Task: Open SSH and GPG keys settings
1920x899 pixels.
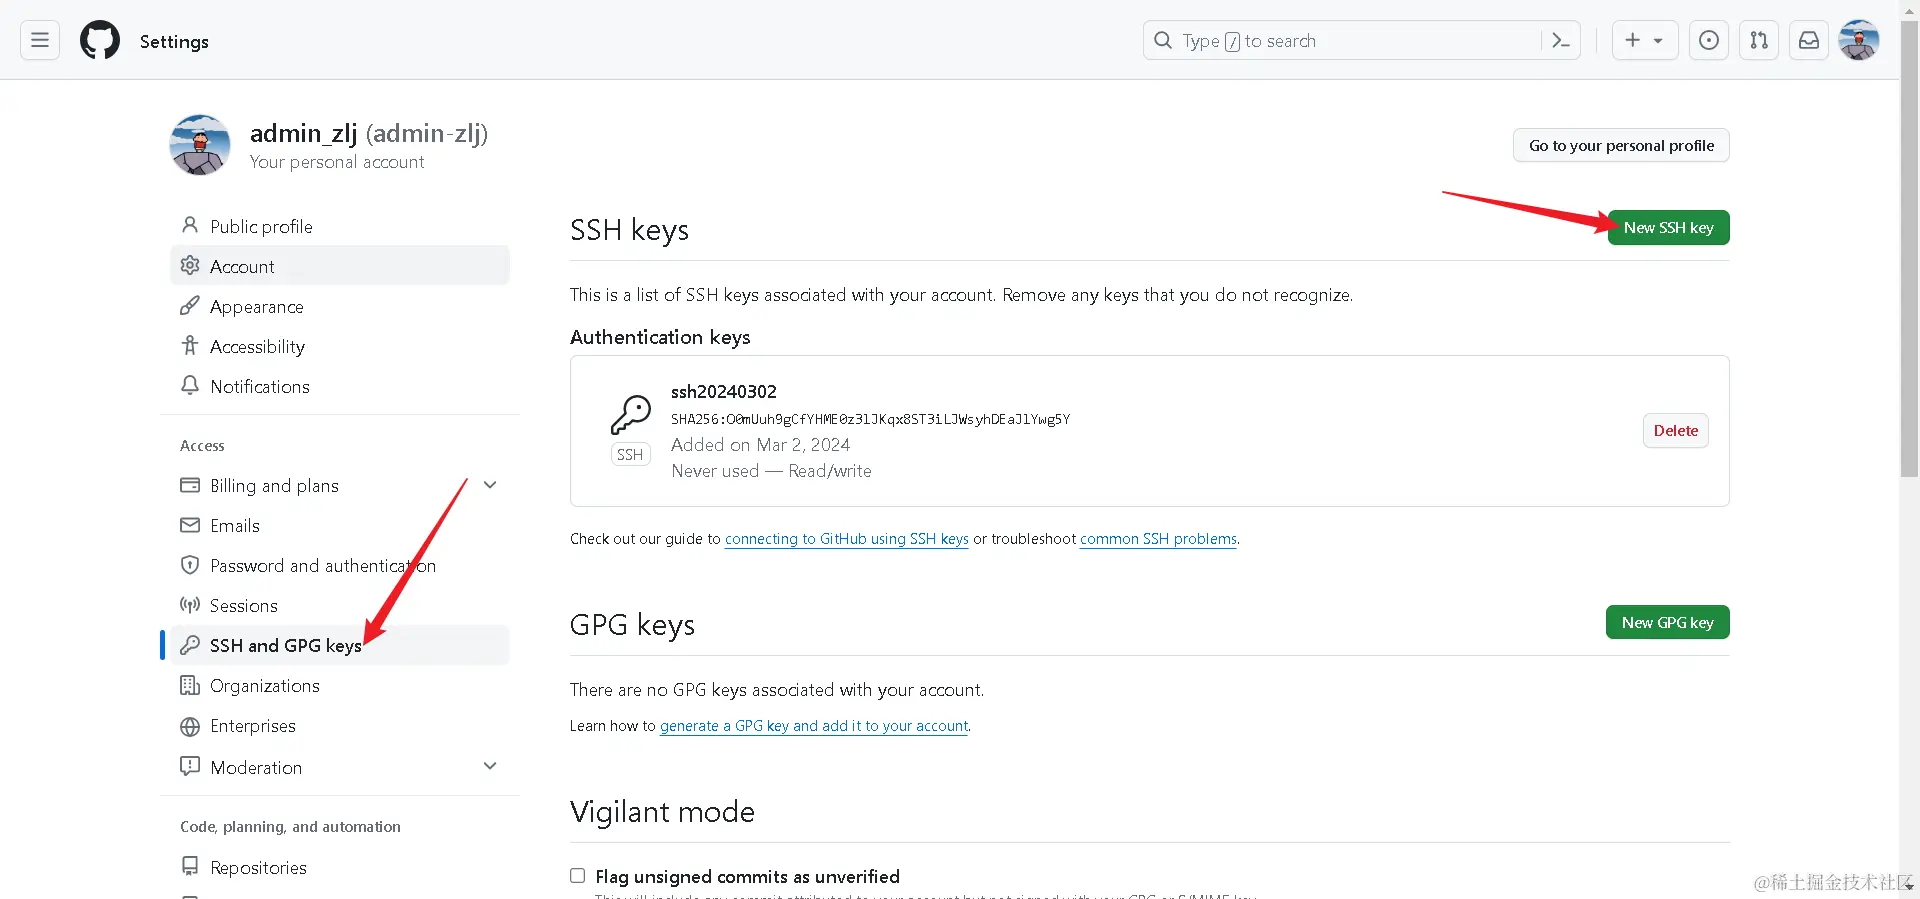Action: coord(285,646)
